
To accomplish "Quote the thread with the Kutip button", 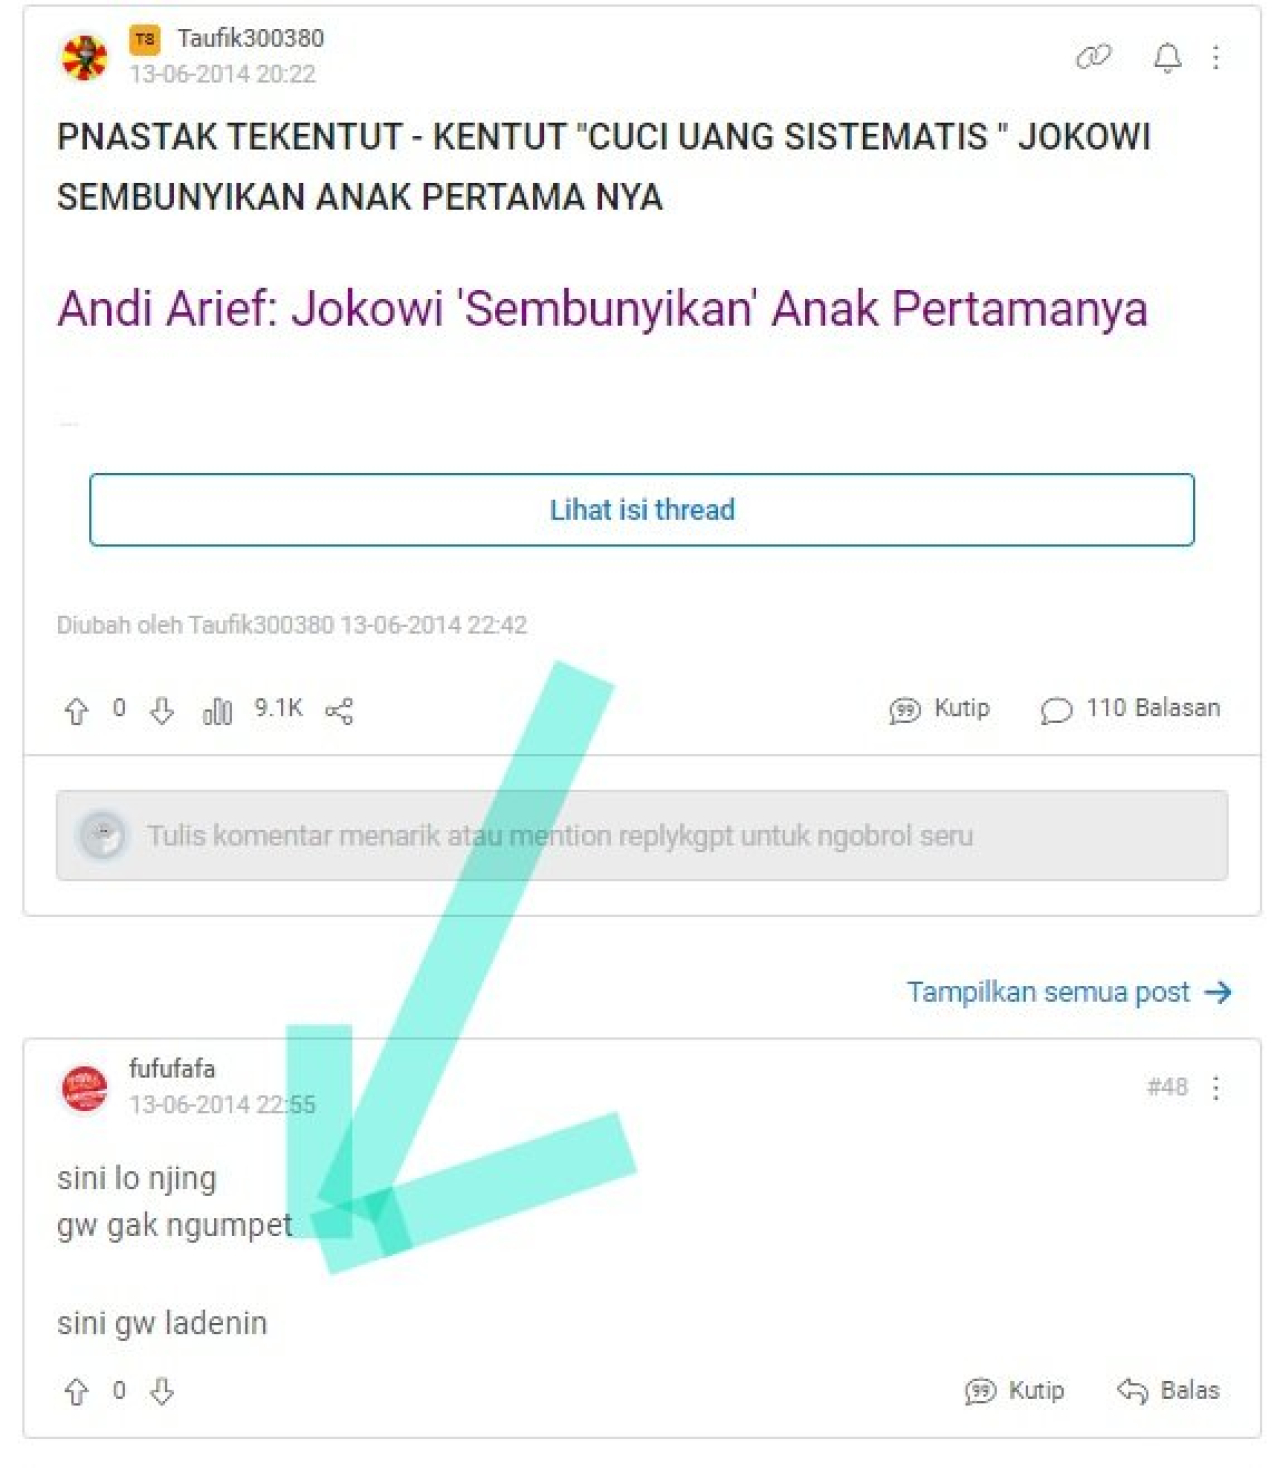I will point(939,709).
